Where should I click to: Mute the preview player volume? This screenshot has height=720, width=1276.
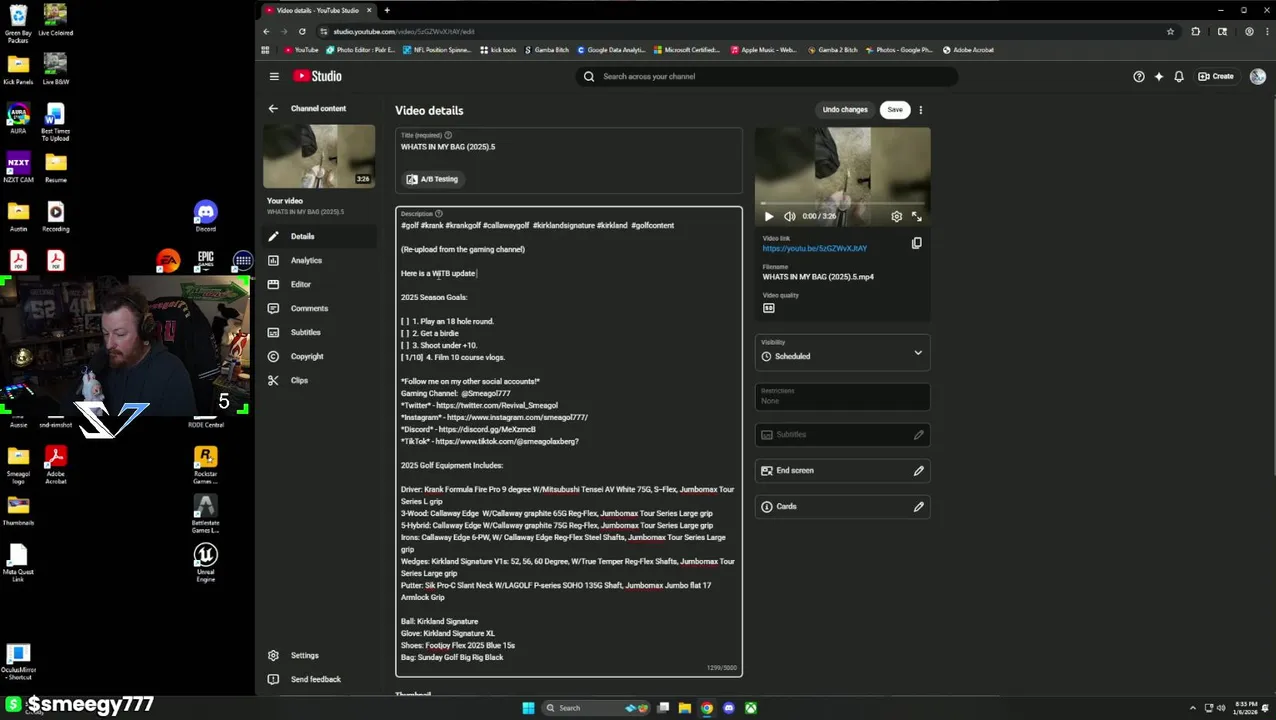click(789, 216)
